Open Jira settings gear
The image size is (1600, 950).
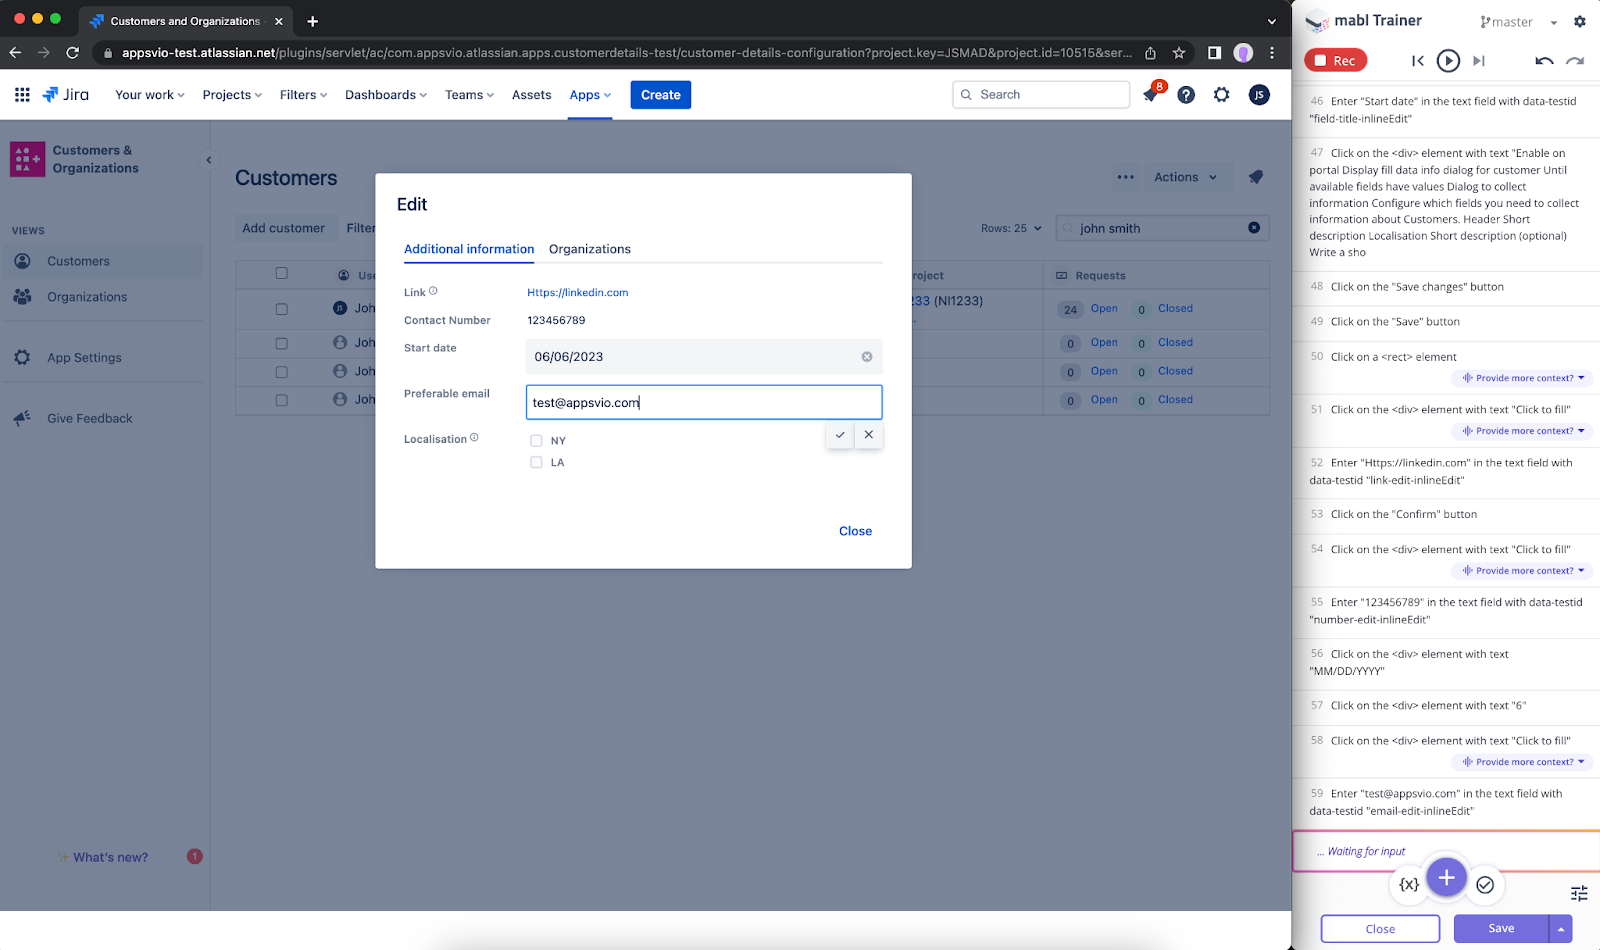click(x=1222, y=95)
